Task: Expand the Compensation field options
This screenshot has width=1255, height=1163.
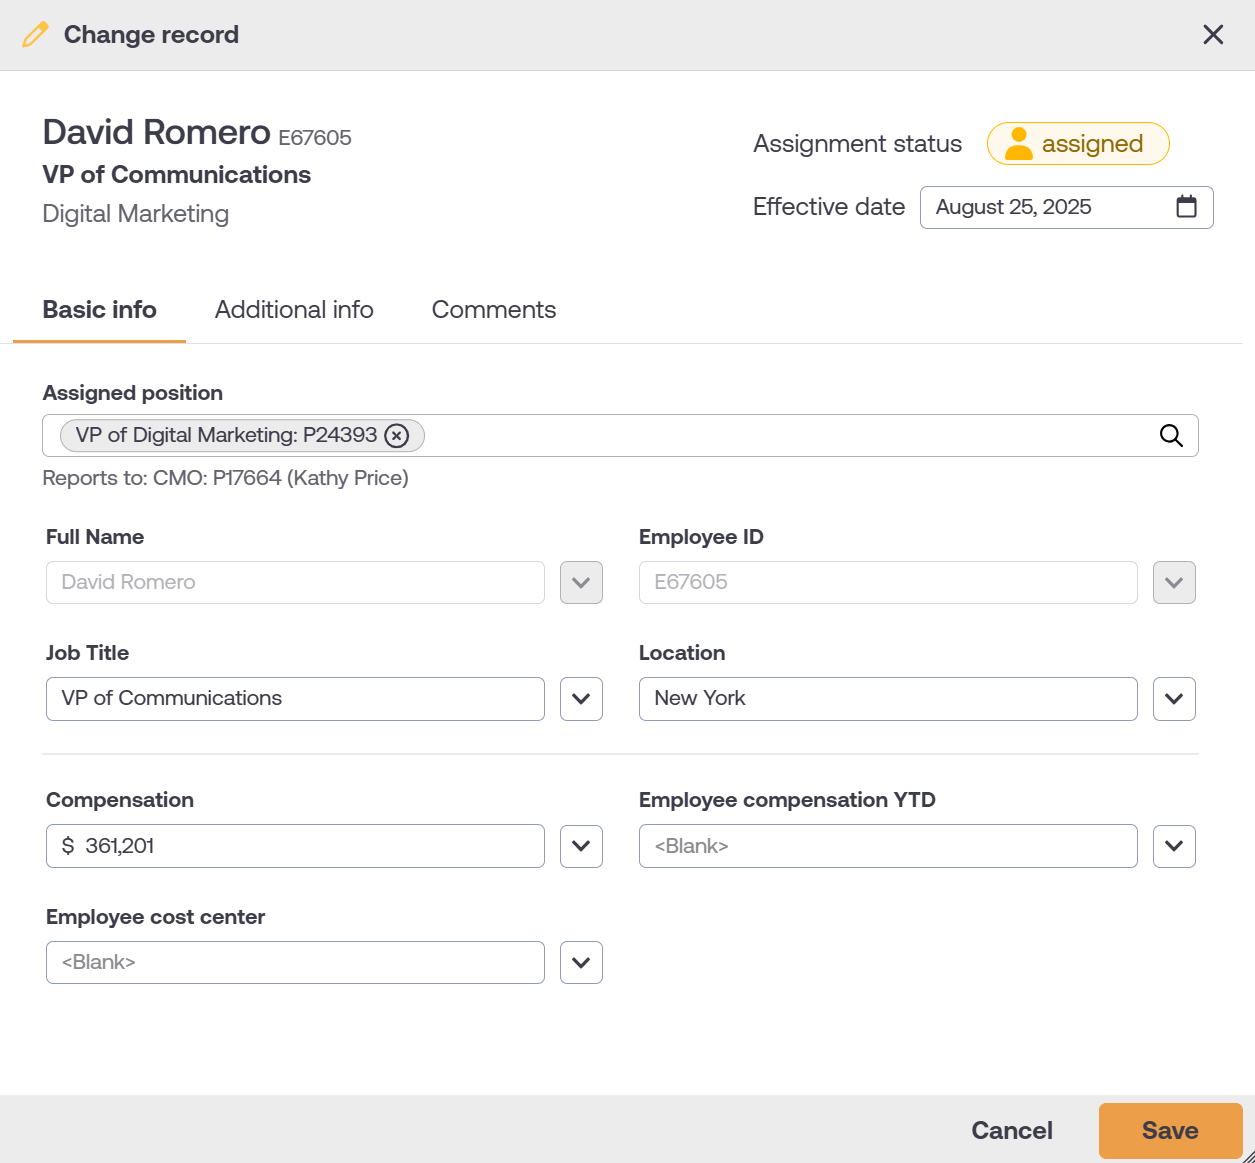Action: point(581,846)
